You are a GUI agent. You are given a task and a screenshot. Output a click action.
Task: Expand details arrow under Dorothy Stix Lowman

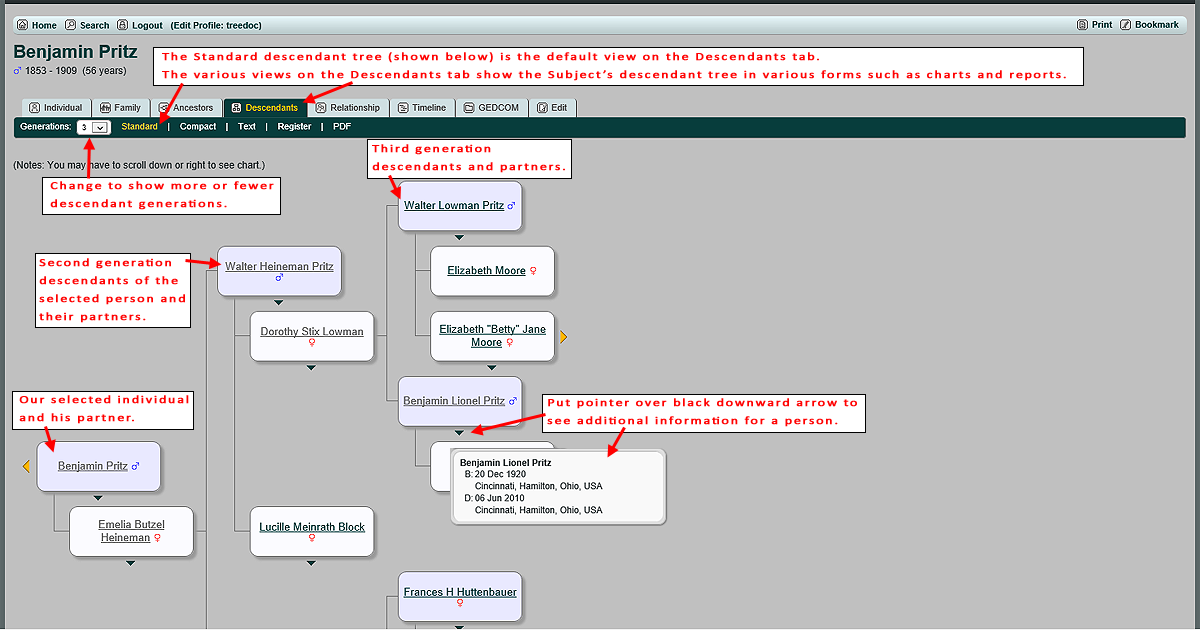(311, 367)
